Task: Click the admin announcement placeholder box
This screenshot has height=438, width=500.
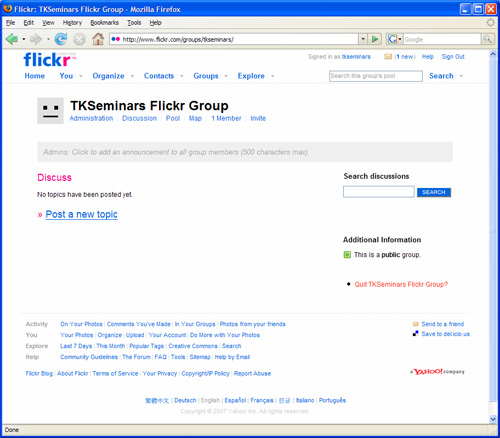Action: coord(245,152)
